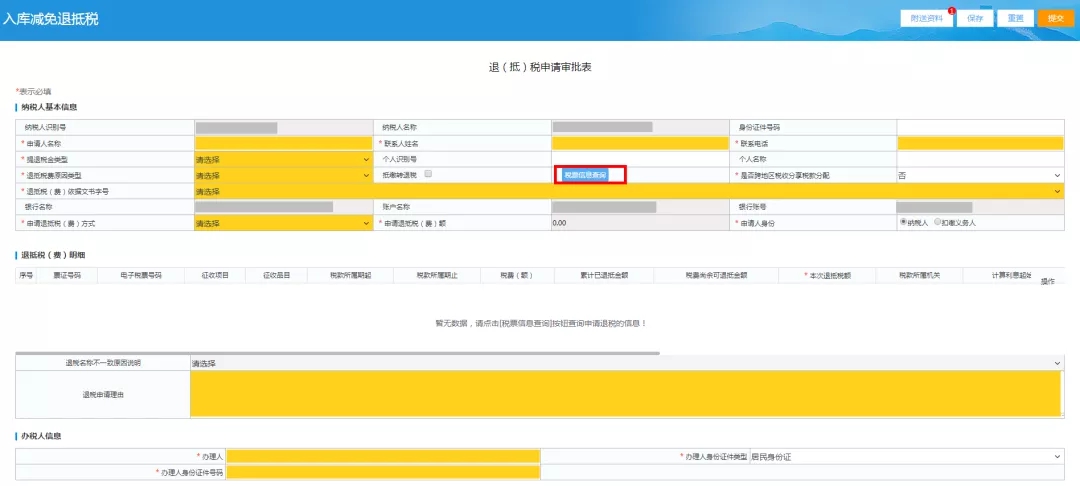This screenshot has width=1080, height=486.
Task: Click the 办税人信息 section heading
Action: 41,436
